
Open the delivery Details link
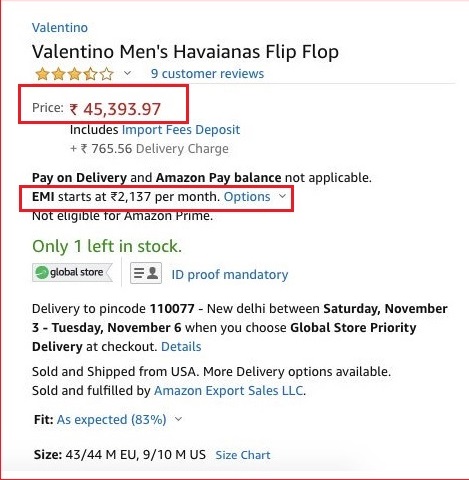181,347
